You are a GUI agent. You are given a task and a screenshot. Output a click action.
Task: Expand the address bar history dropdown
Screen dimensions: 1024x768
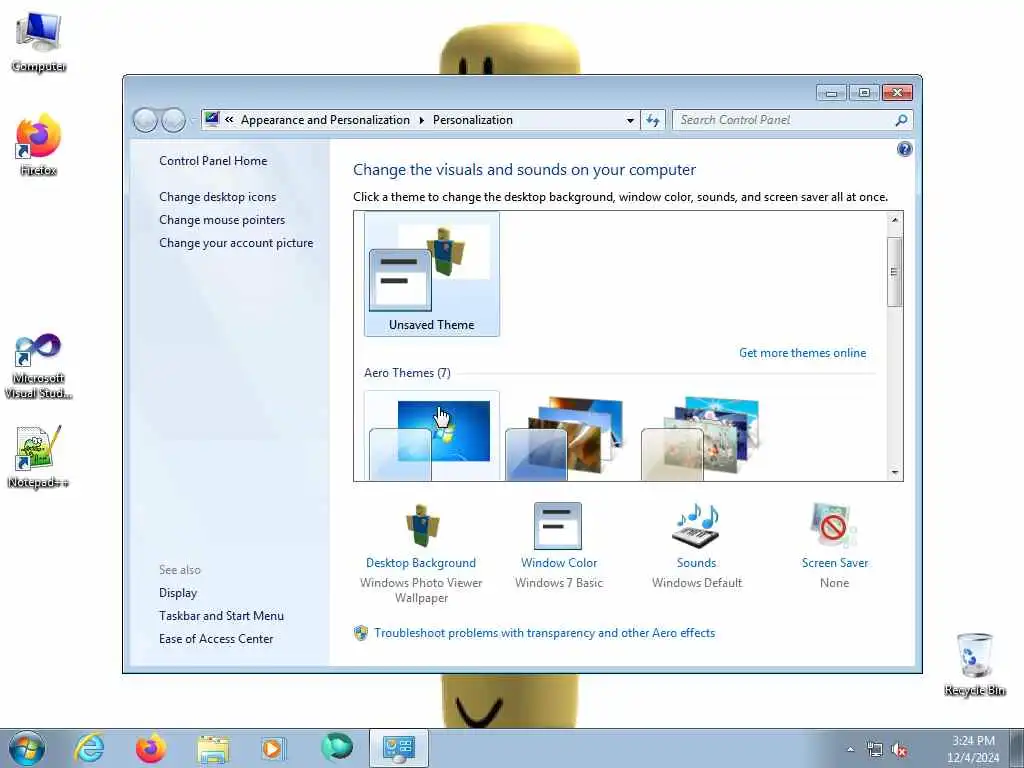click(630, 120)
